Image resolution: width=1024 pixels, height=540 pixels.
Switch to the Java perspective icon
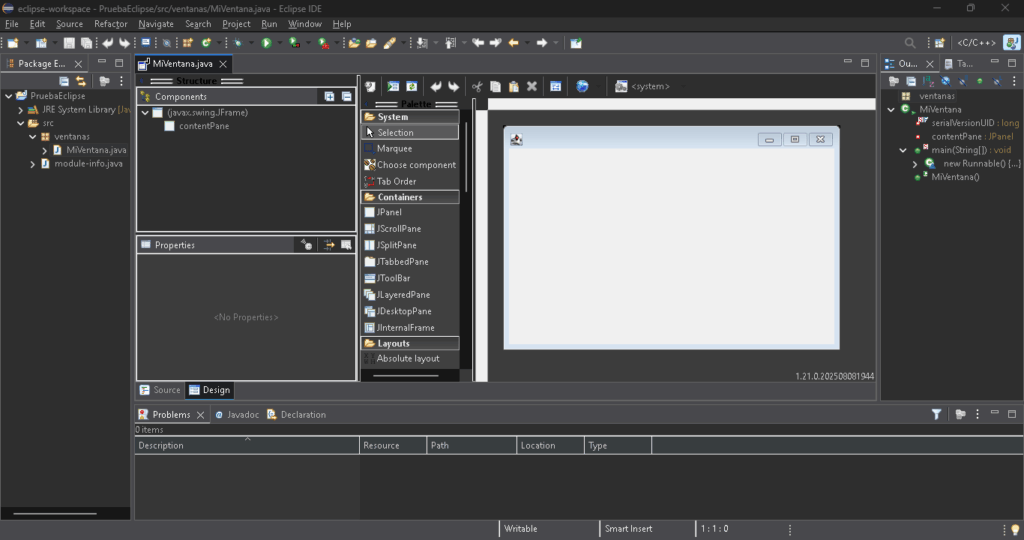coord(1012,43)
